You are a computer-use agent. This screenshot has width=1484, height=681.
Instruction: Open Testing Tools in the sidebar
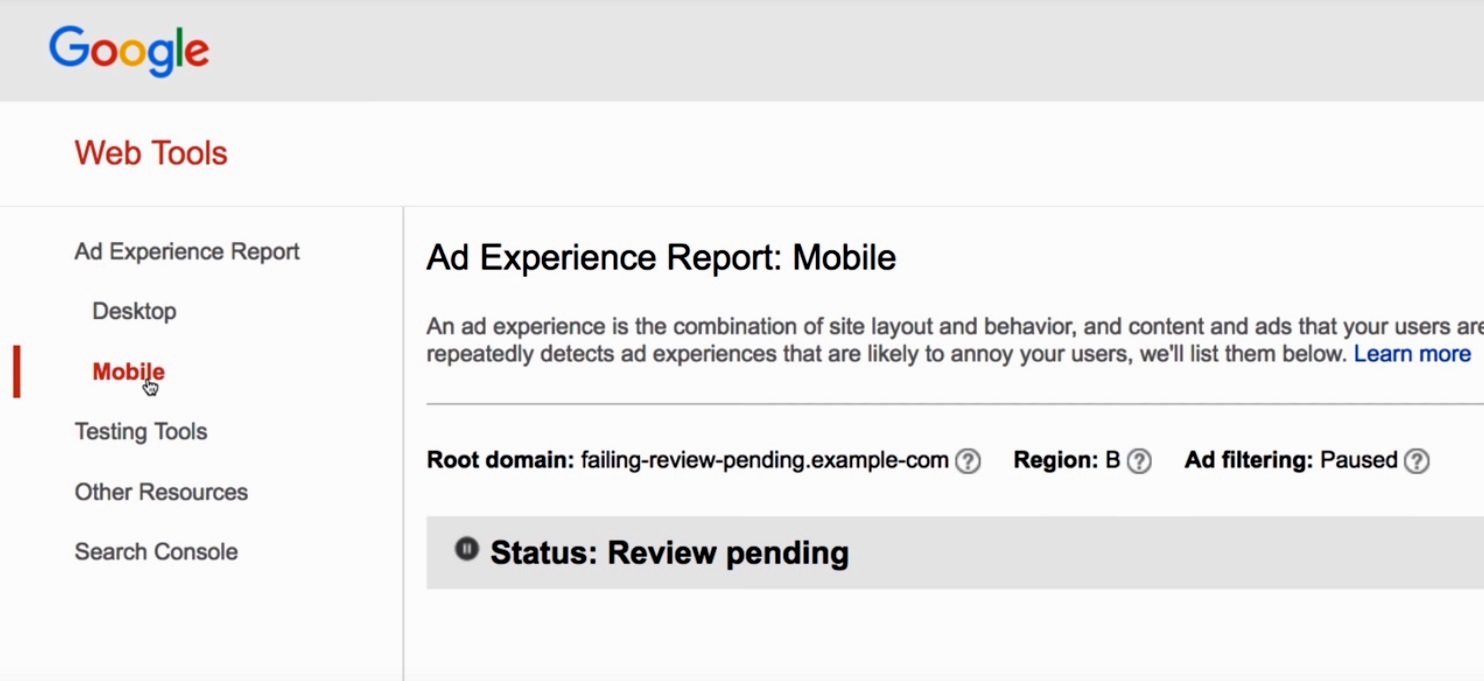[141, 432]
